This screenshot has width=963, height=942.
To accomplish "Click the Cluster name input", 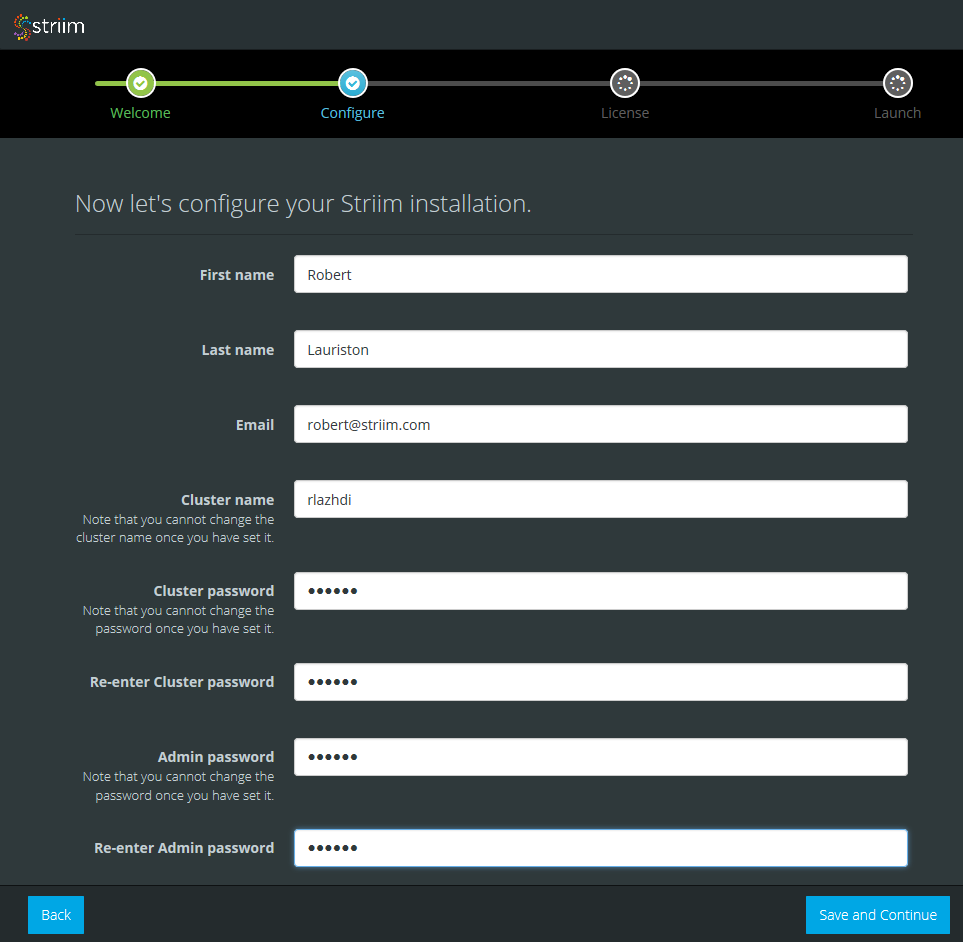I will click(601, 499).
